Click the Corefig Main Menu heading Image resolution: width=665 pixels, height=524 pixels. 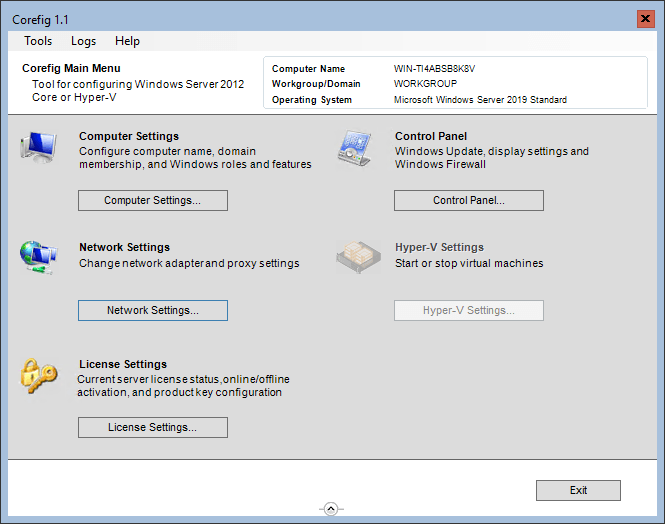[71, 68]
